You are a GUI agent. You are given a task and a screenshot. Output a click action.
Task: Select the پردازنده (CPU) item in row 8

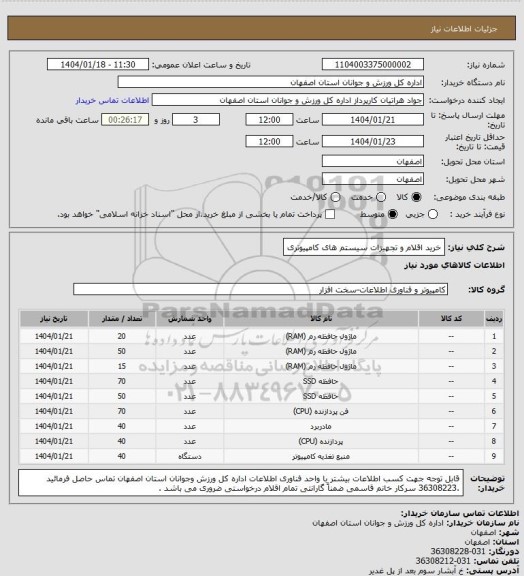pos(321,441)
